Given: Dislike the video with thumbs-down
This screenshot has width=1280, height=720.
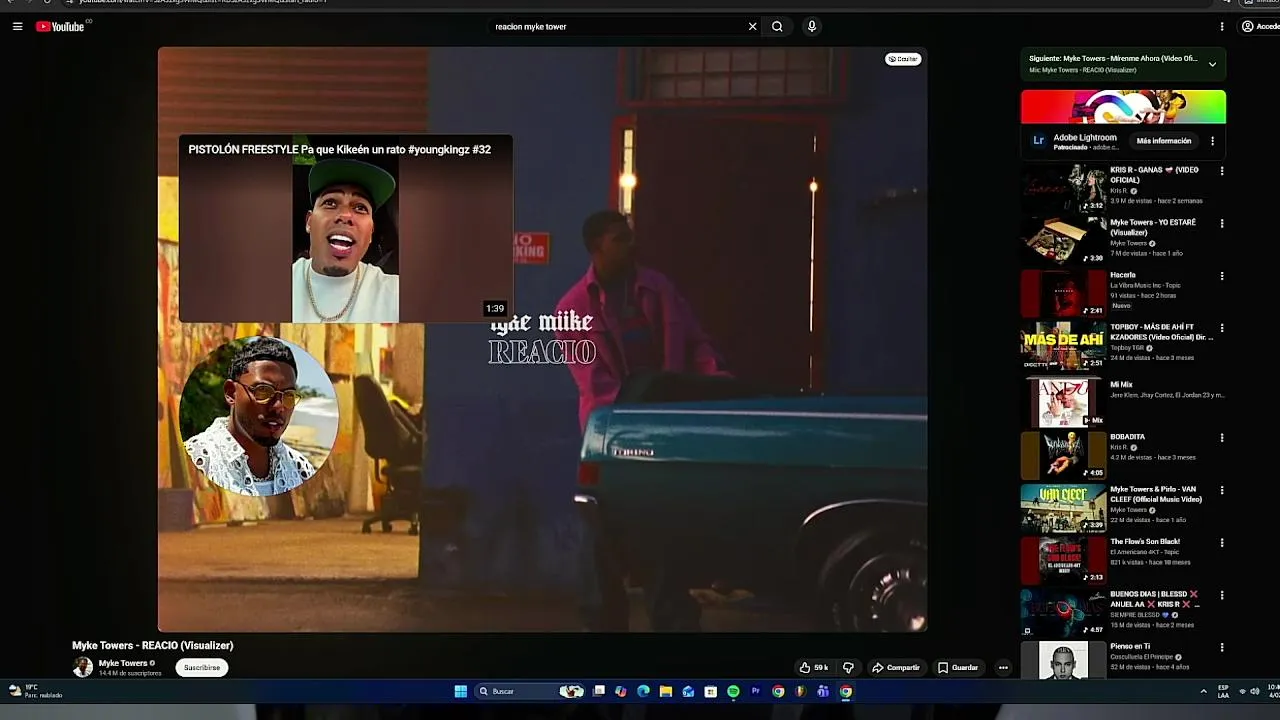Looking at the screenshot, I should tap(848, 667).
